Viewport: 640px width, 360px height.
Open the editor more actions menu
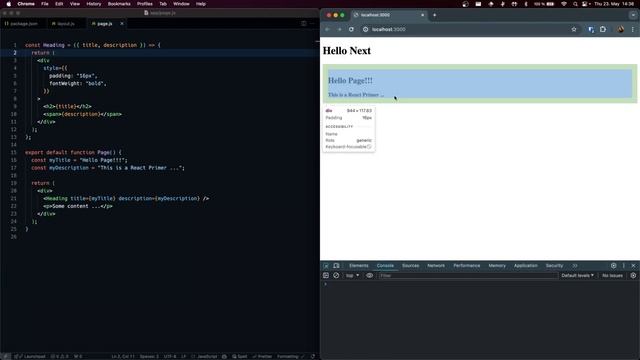(x=313, y=24)
